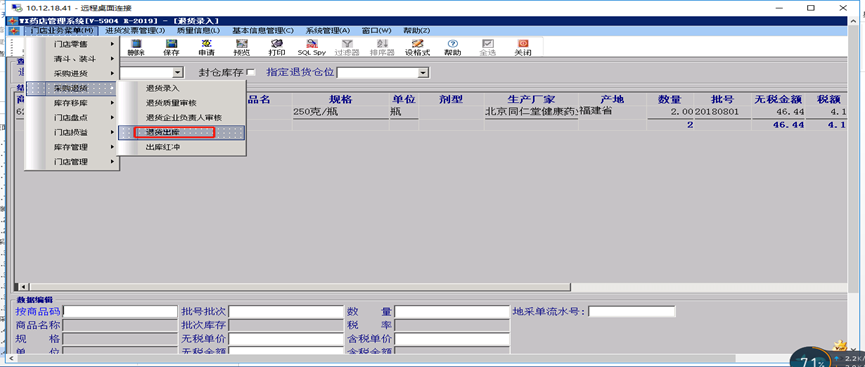865x367 pixels.
Task: Select 退货质量审核 submenu item
Action: click(171, 103)
